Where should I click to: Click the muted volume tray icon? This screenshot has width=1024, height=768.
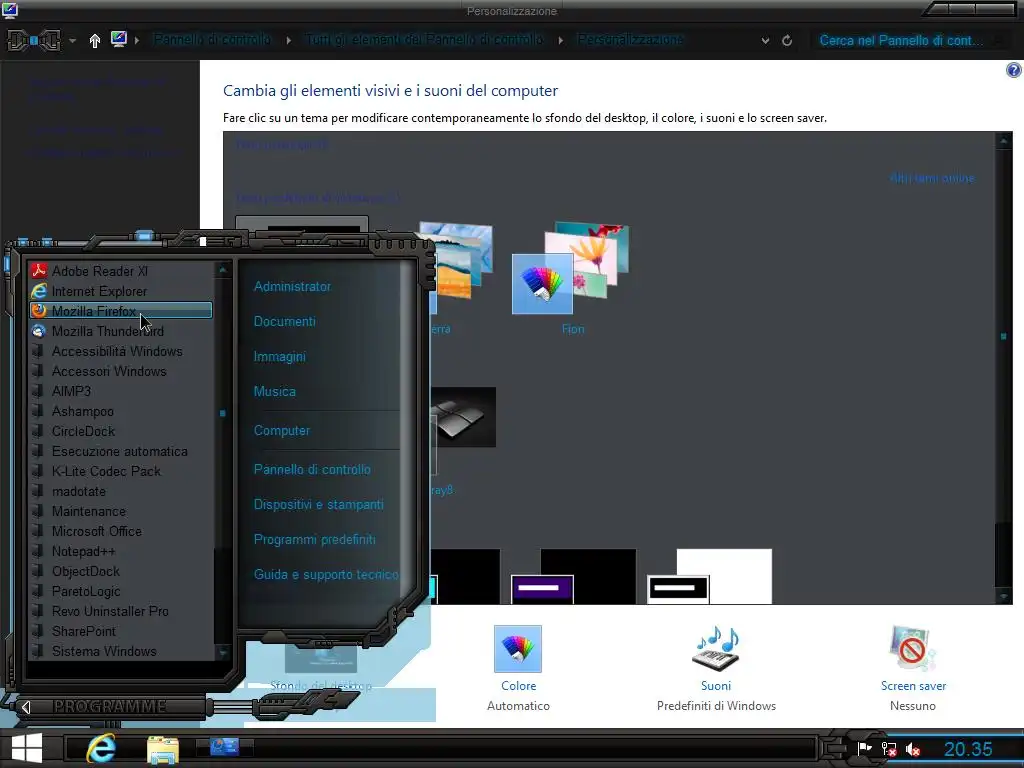913,749
